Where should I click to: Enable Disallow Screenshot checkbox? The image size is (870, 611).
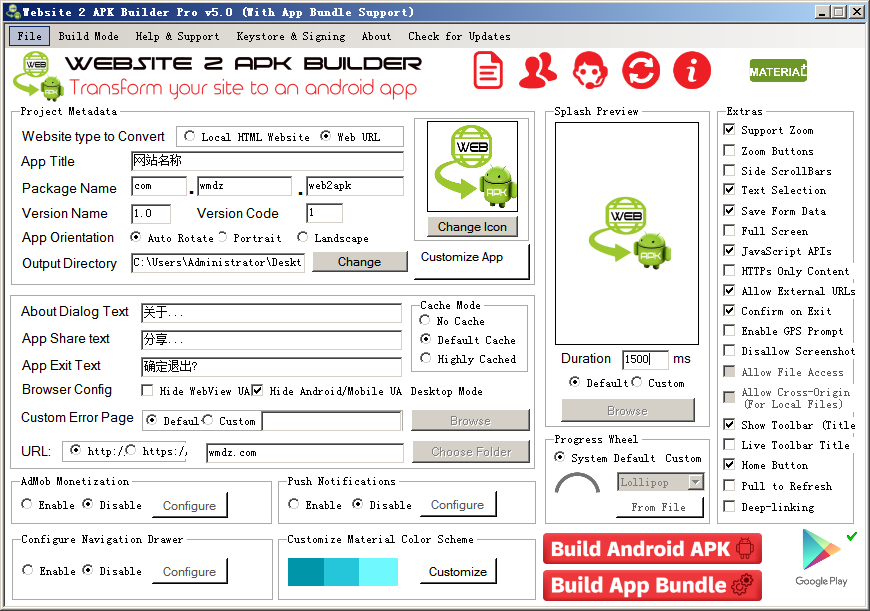(x=730, y=350)
